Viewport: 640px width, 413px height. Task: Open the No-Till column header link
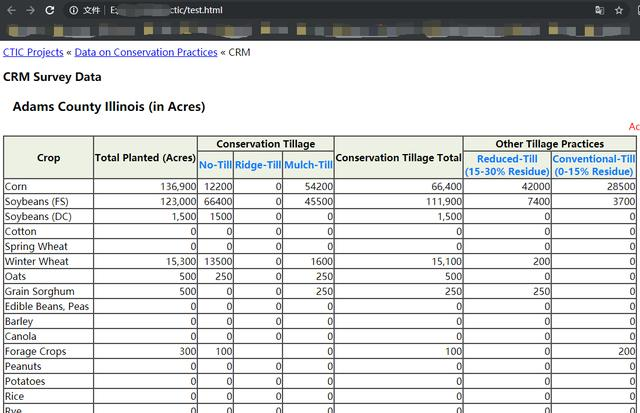(216, 165)
